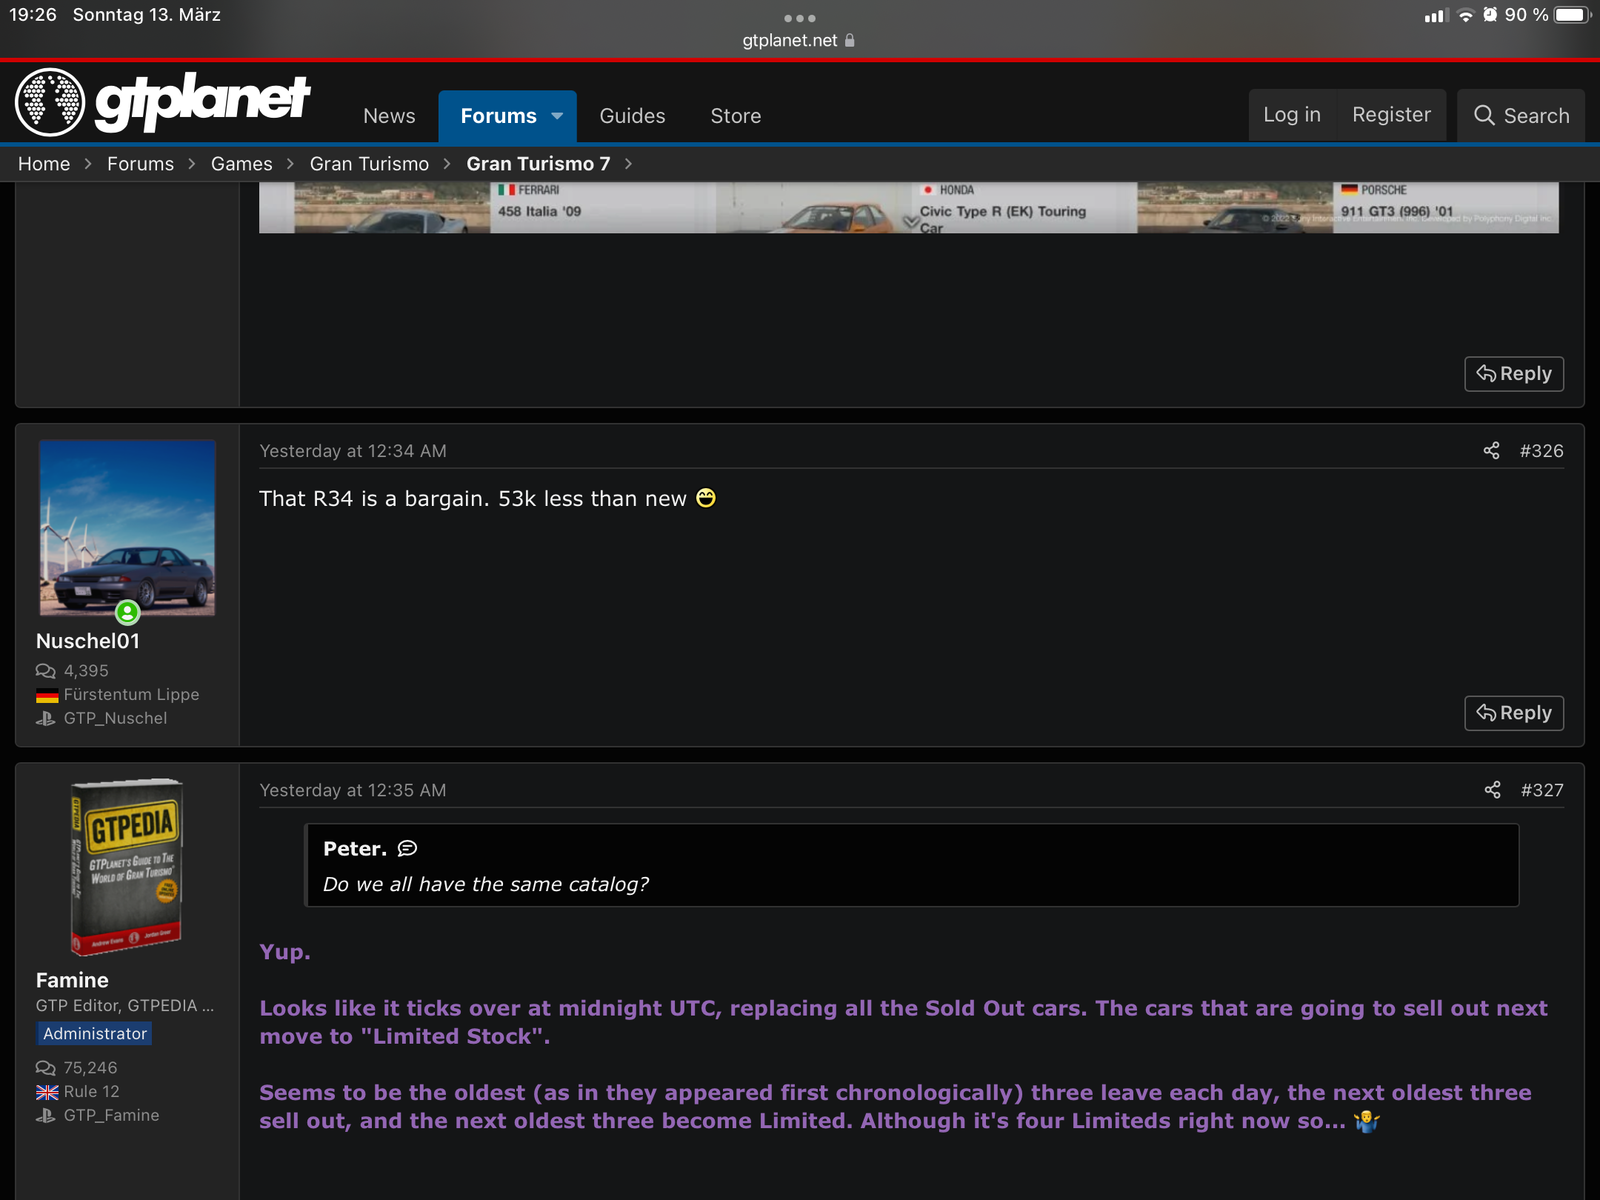Open Famine username profile
Viewport: 1600px width, 1200px height.
pos(72,980)
